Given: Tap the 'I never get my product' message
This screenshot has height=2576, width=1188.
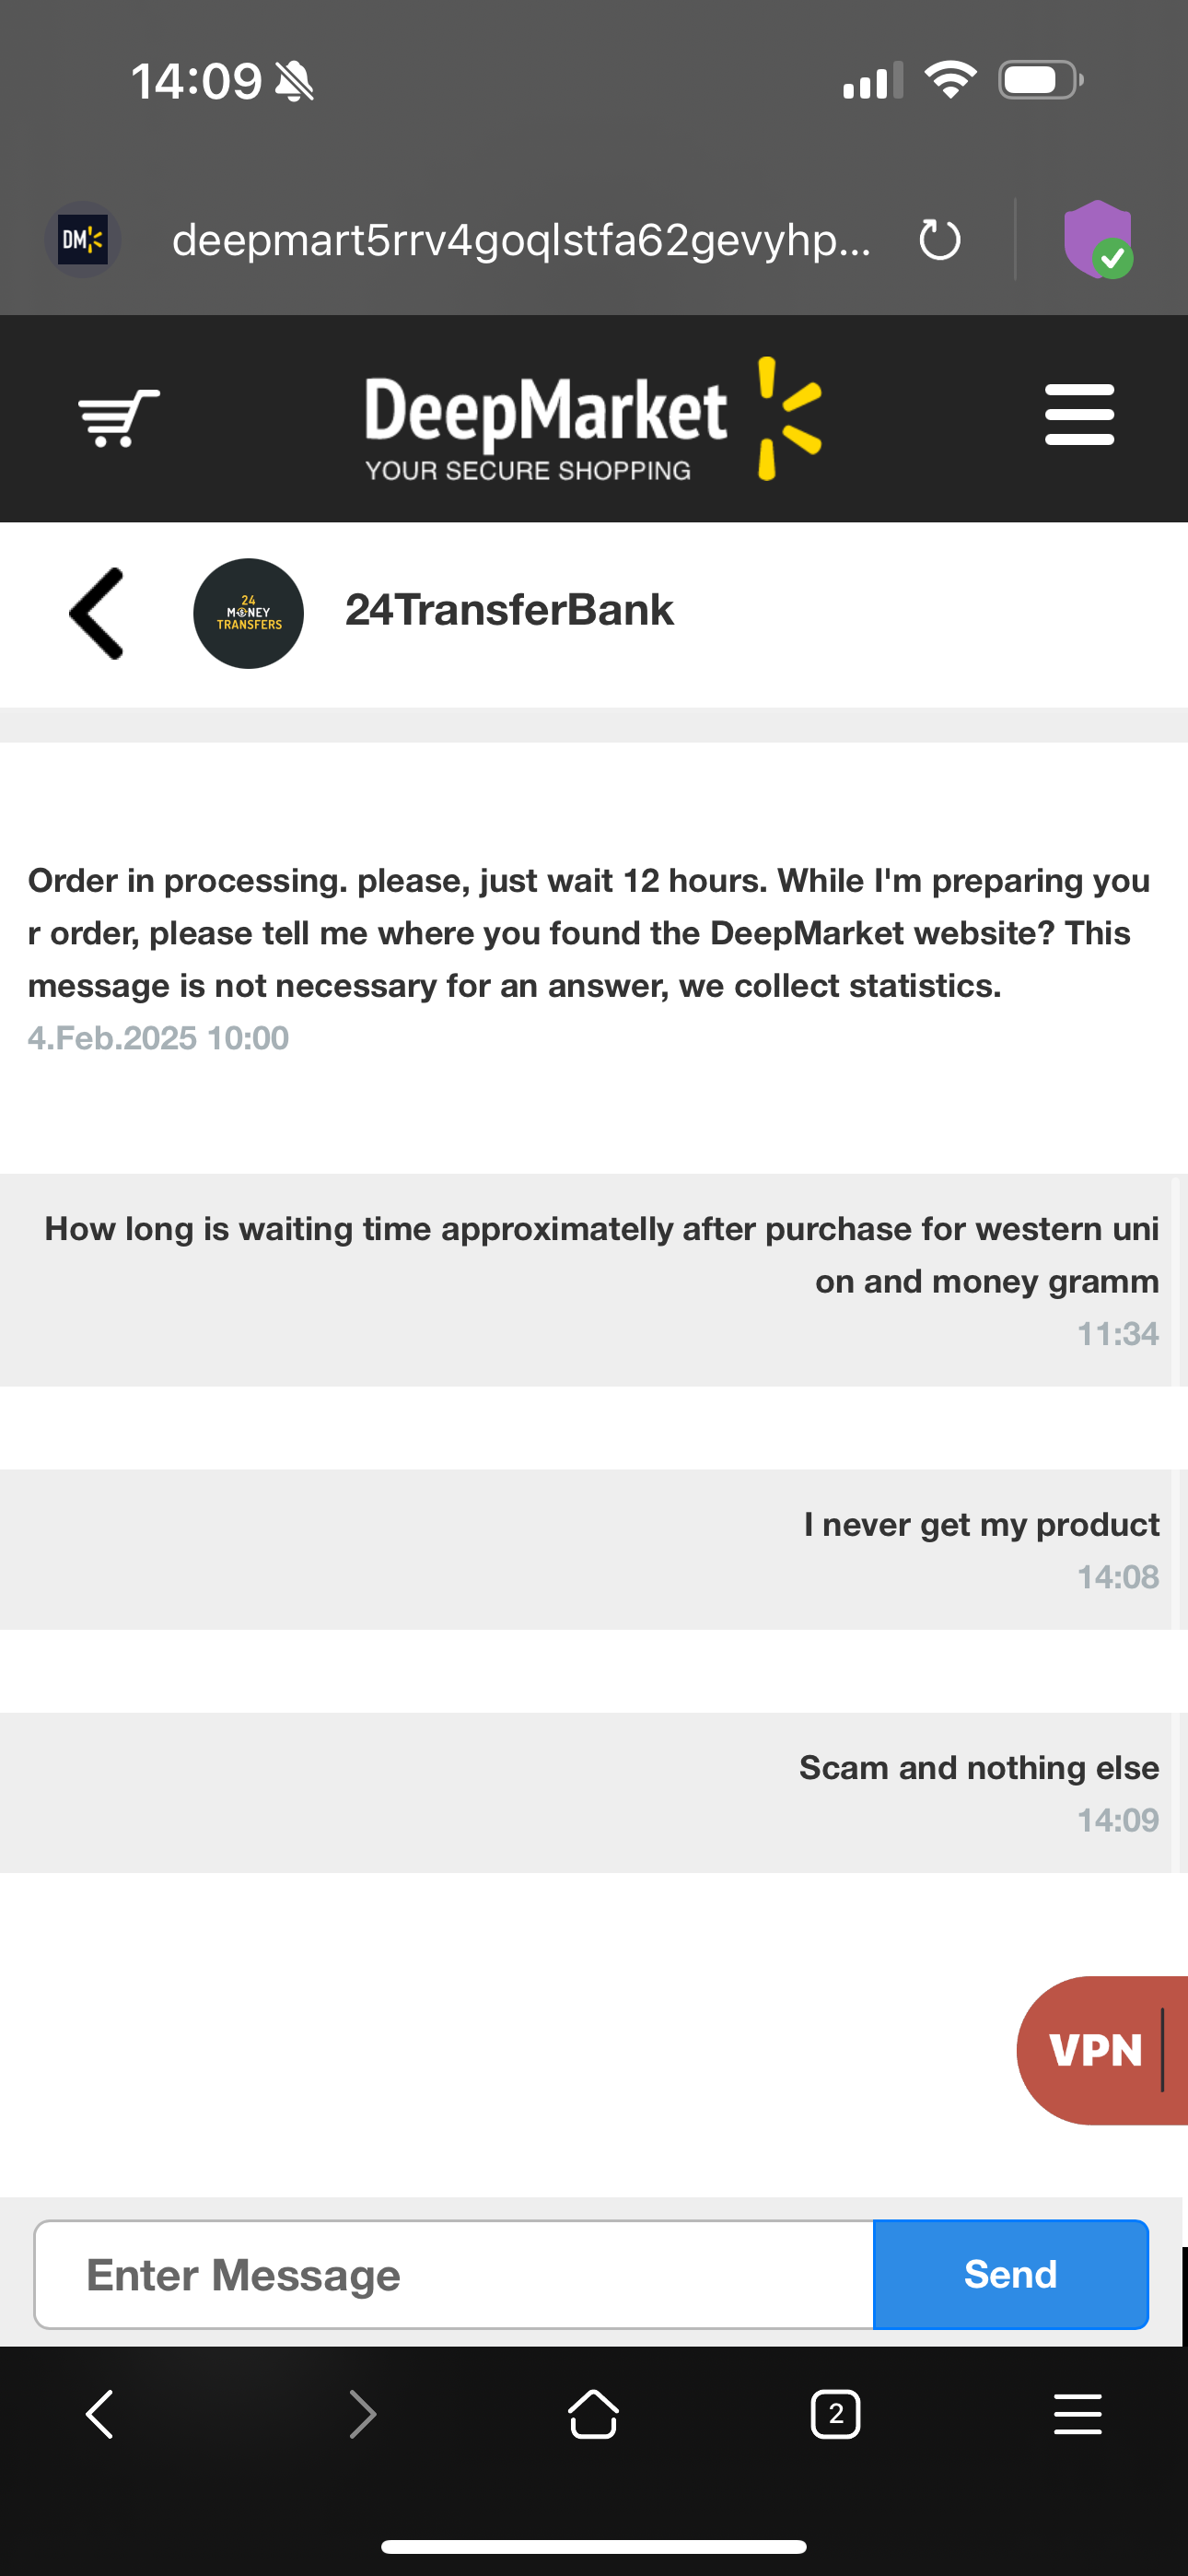Looking at the screenshot, I should [x=981, y=1524].
